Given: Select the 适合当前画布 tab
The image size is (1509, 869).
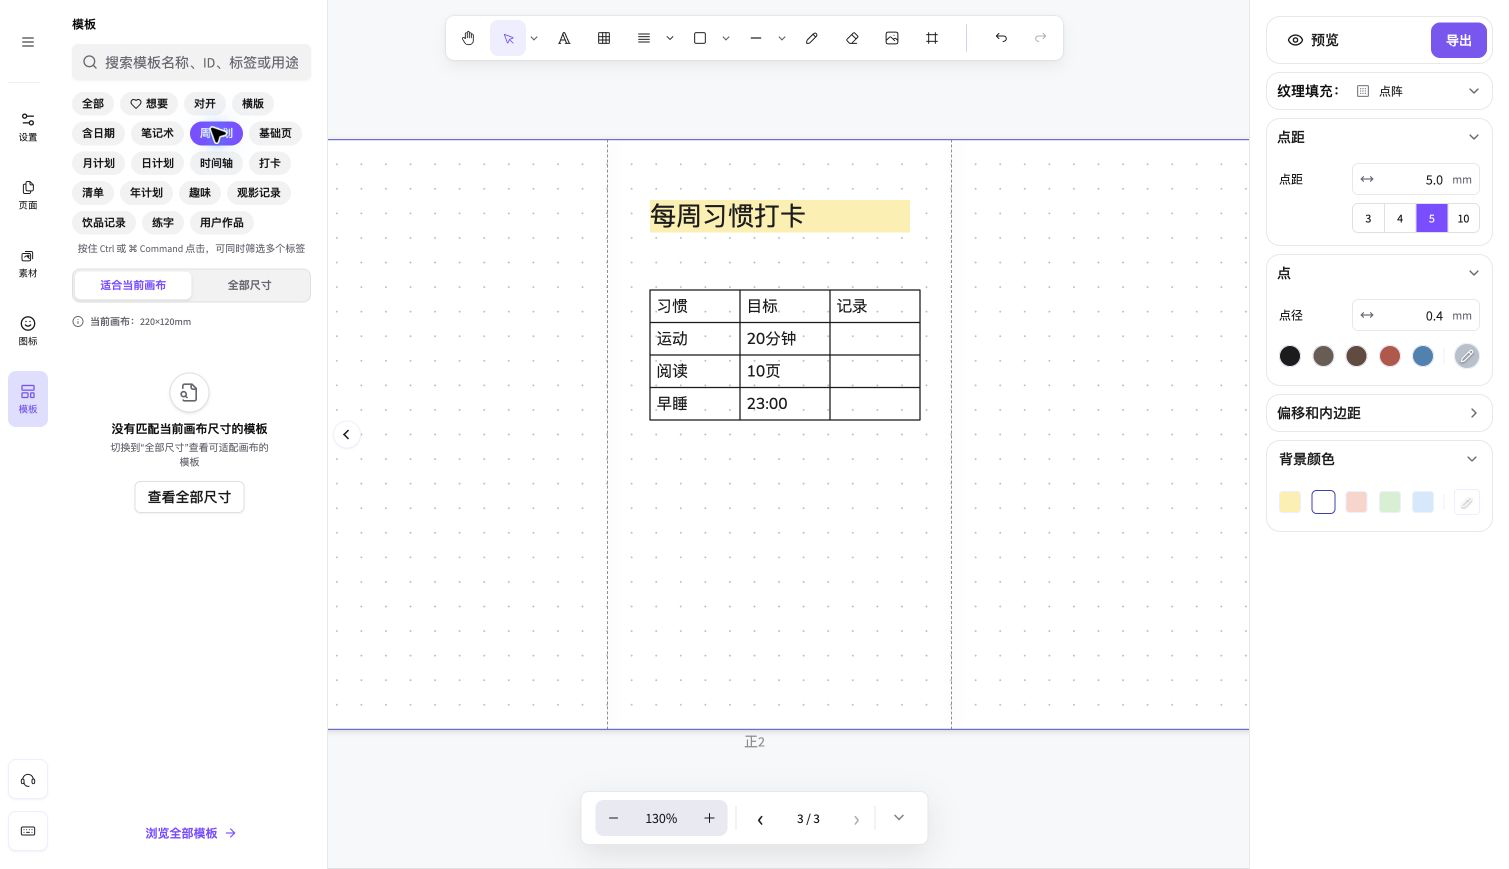Looking at the screenshot, I should (133, 285).
